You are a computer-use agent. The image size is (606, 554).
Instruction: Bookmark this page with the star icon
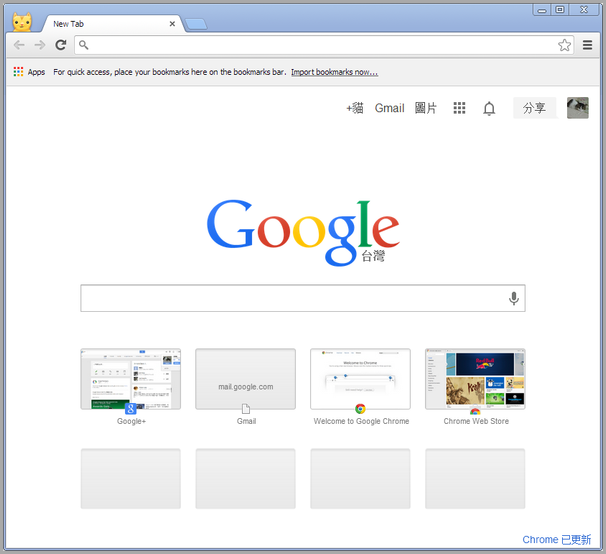click(x=564, y=45)
